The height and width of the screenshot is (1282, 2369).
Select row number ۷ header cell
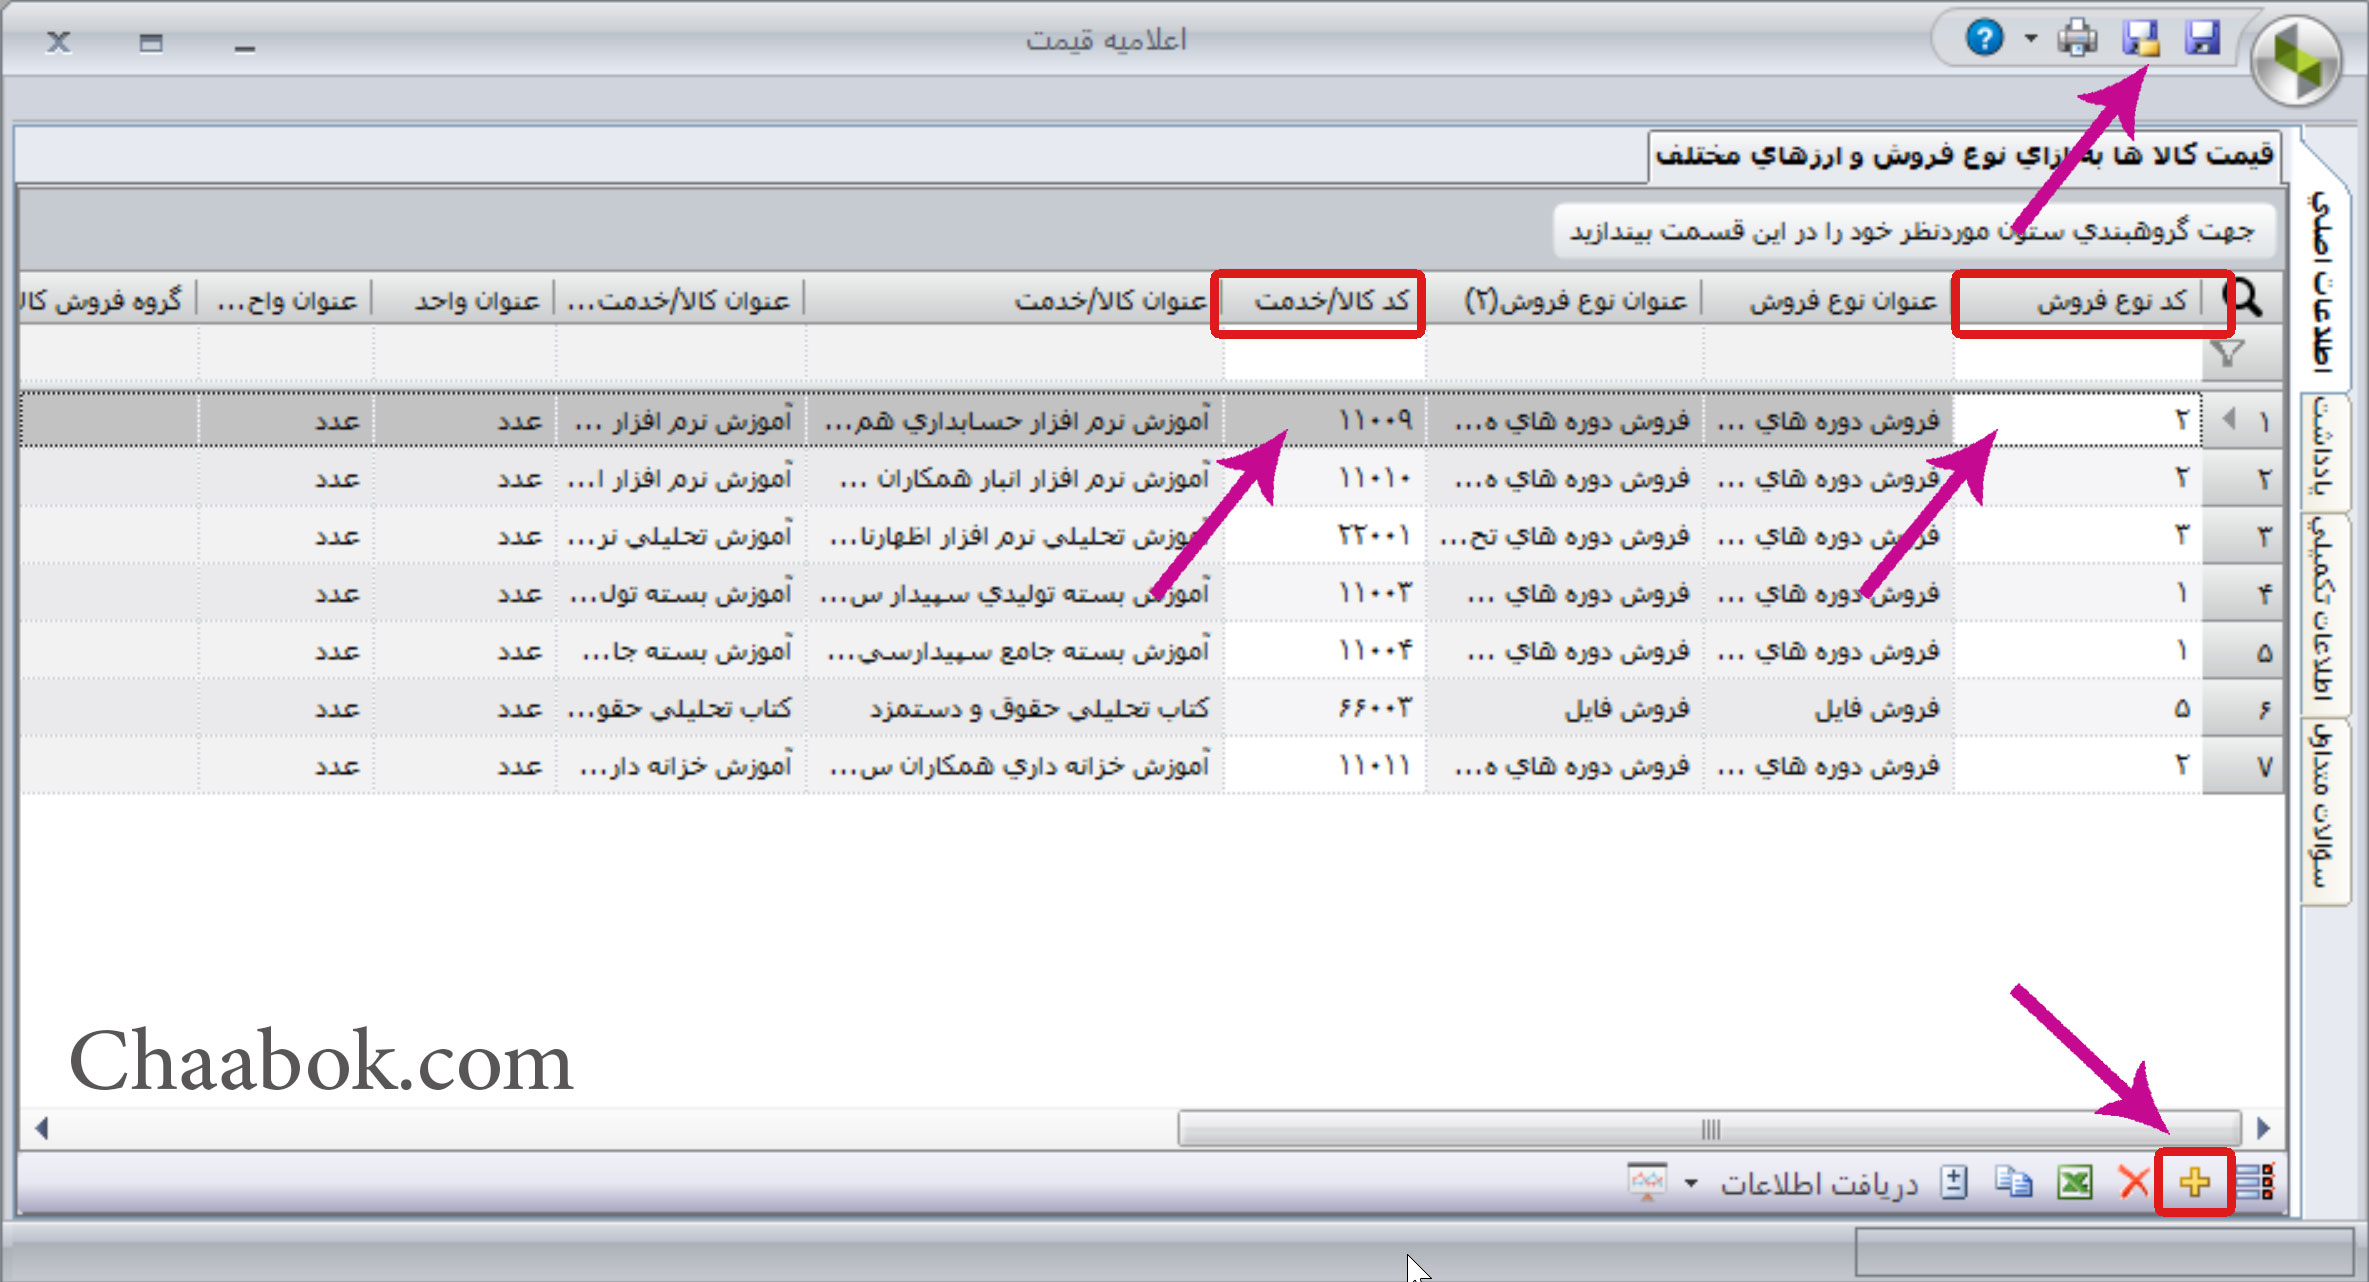[2244, 766]
